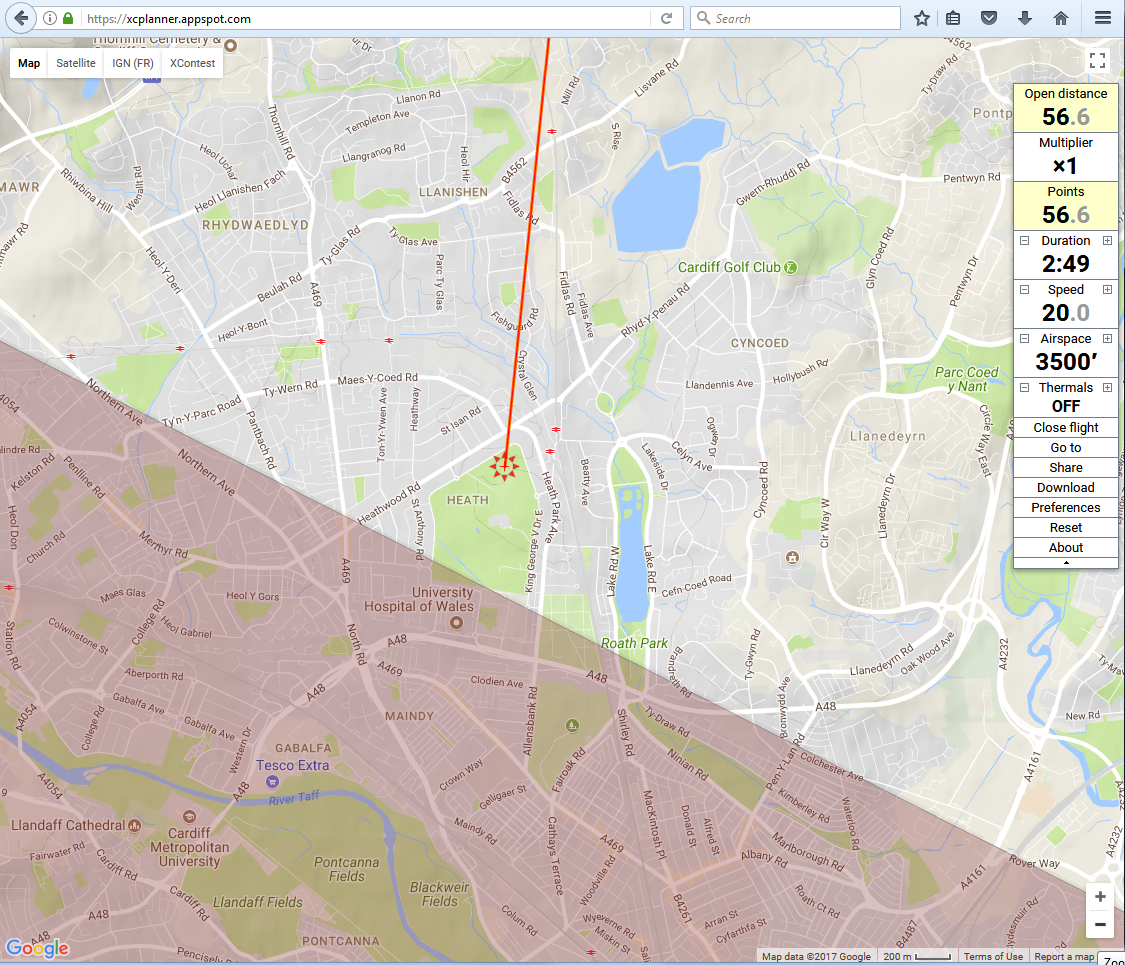Image resolution: width=1125 pixels, height=965 pixels.
Task: Open the Open distance flight type selector
Action: (x=1065, y=108)
